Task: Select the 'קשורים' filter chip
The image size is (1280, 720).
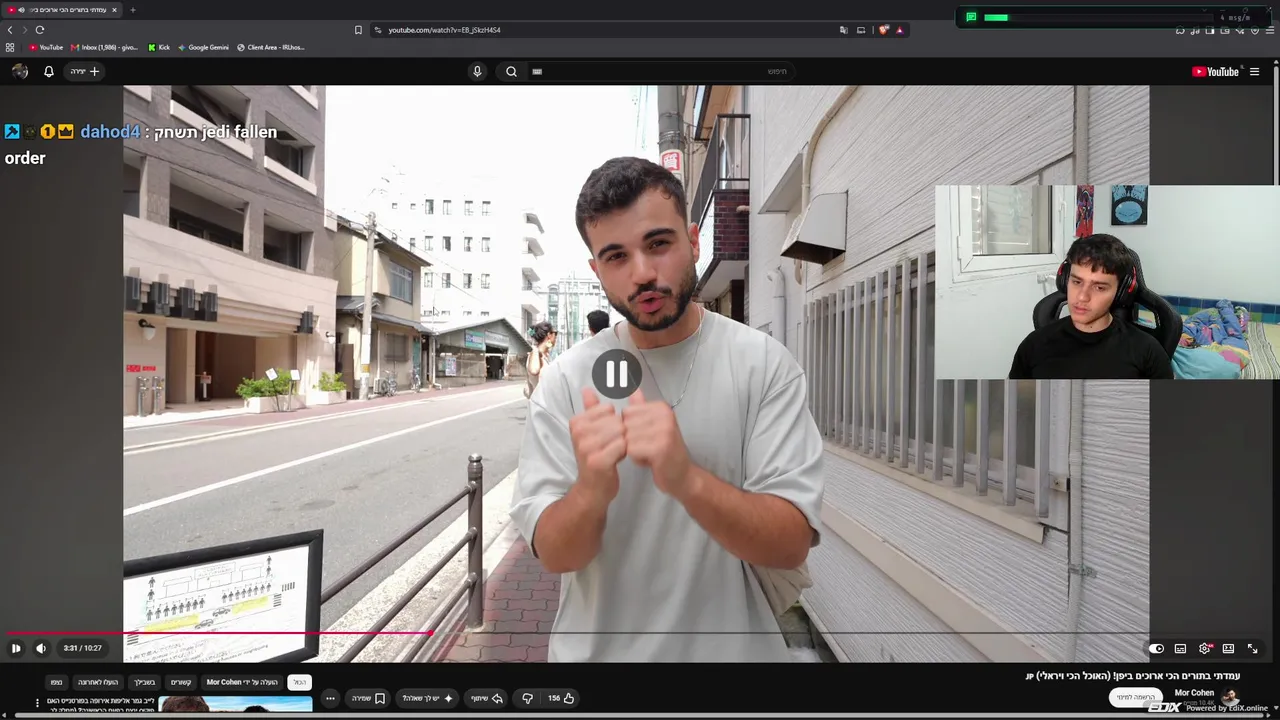Action: 181,682
